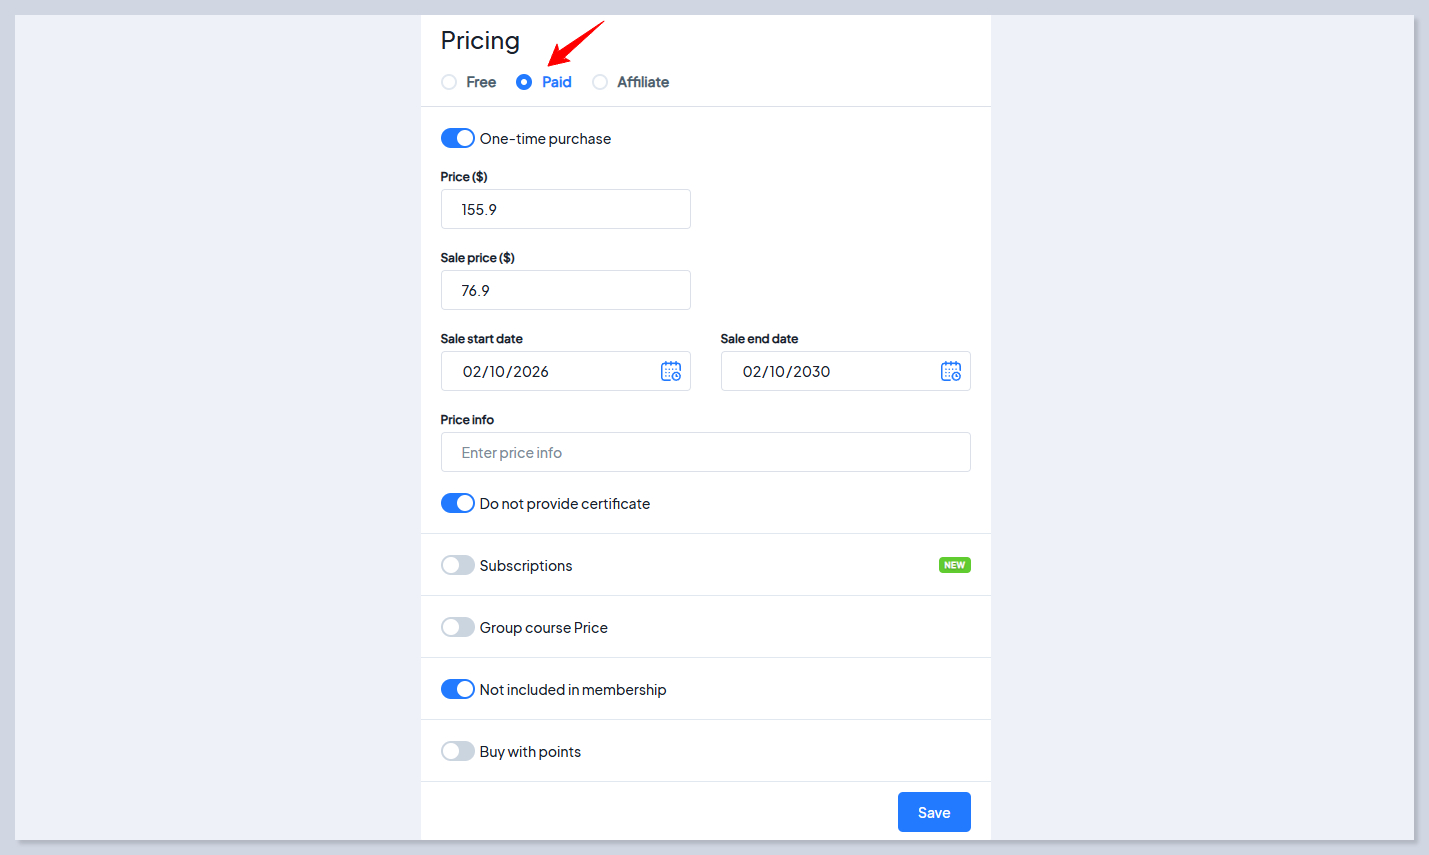1429x855 pixels.
Task: Enable the Buy with points switch
Action: [458, 751]
